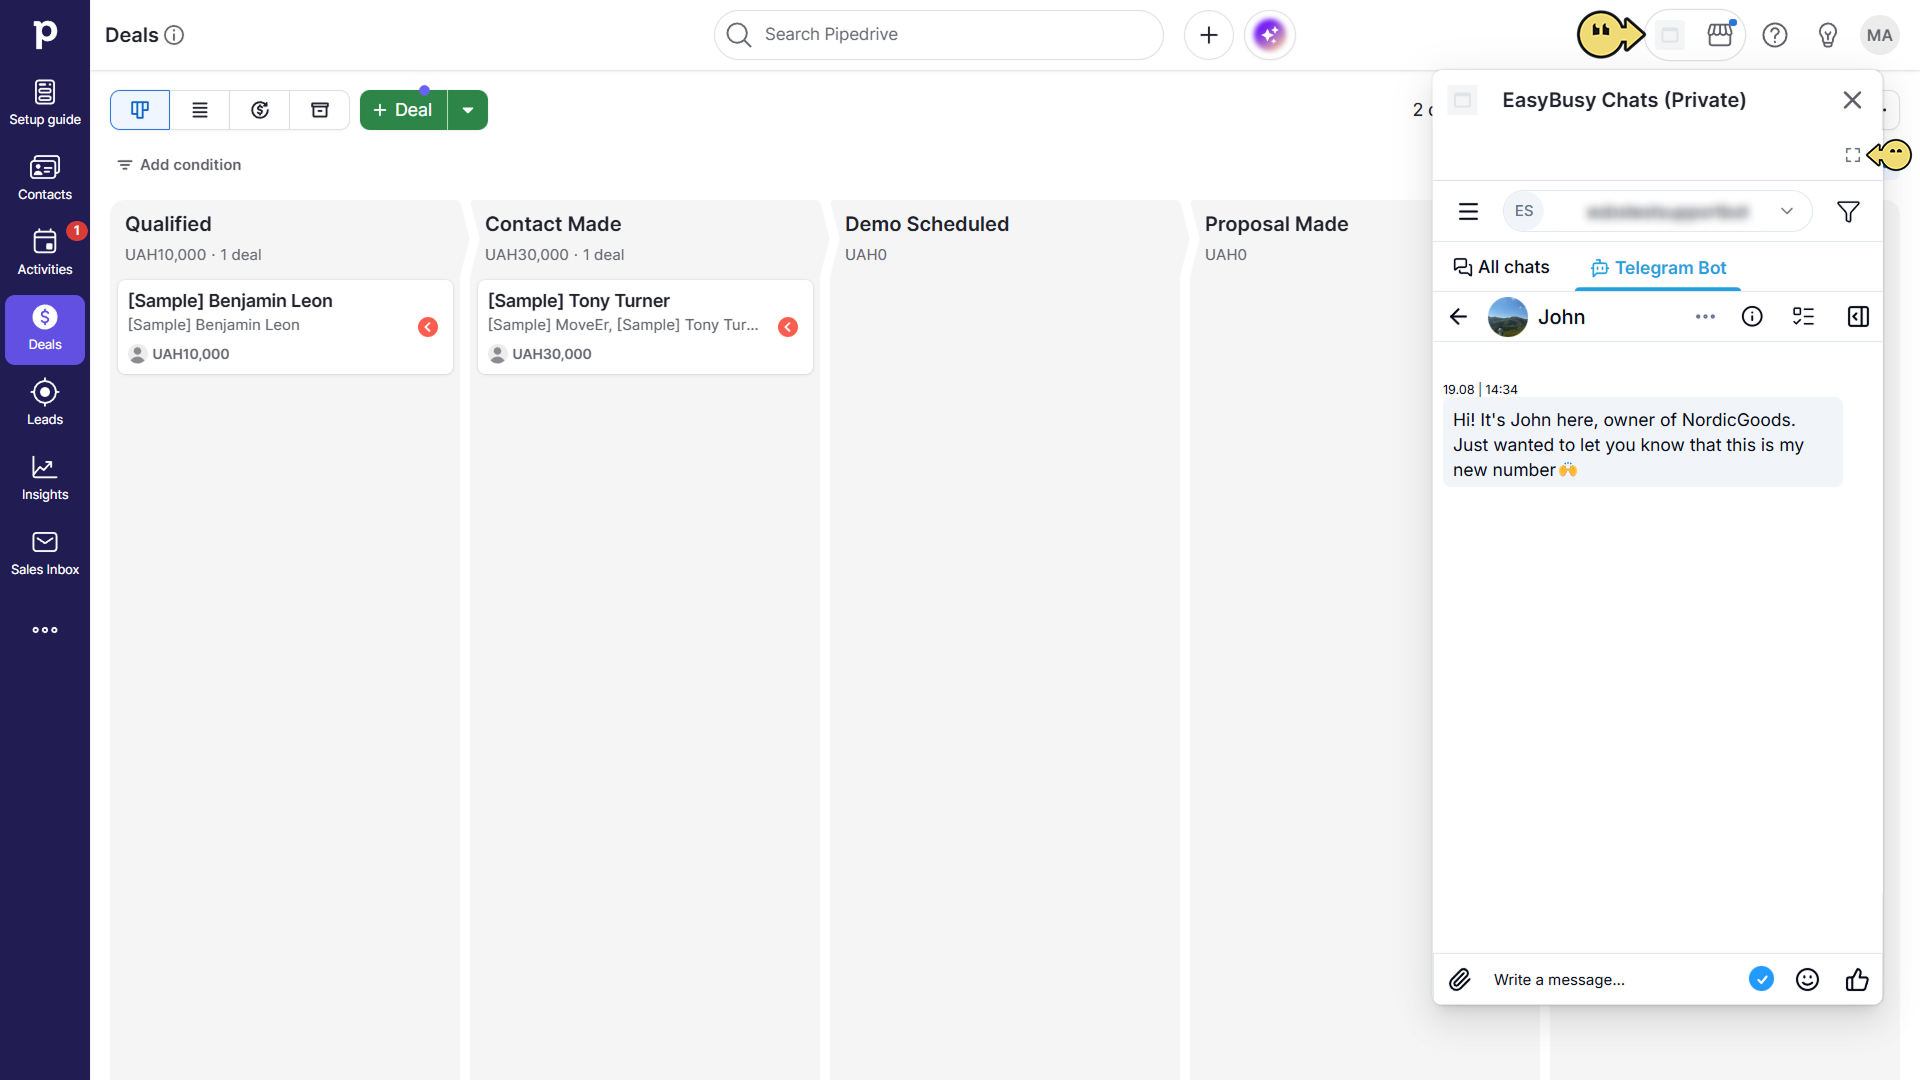
Task: Open the chat filter funnel icon
Action: tap(1848, 211)
